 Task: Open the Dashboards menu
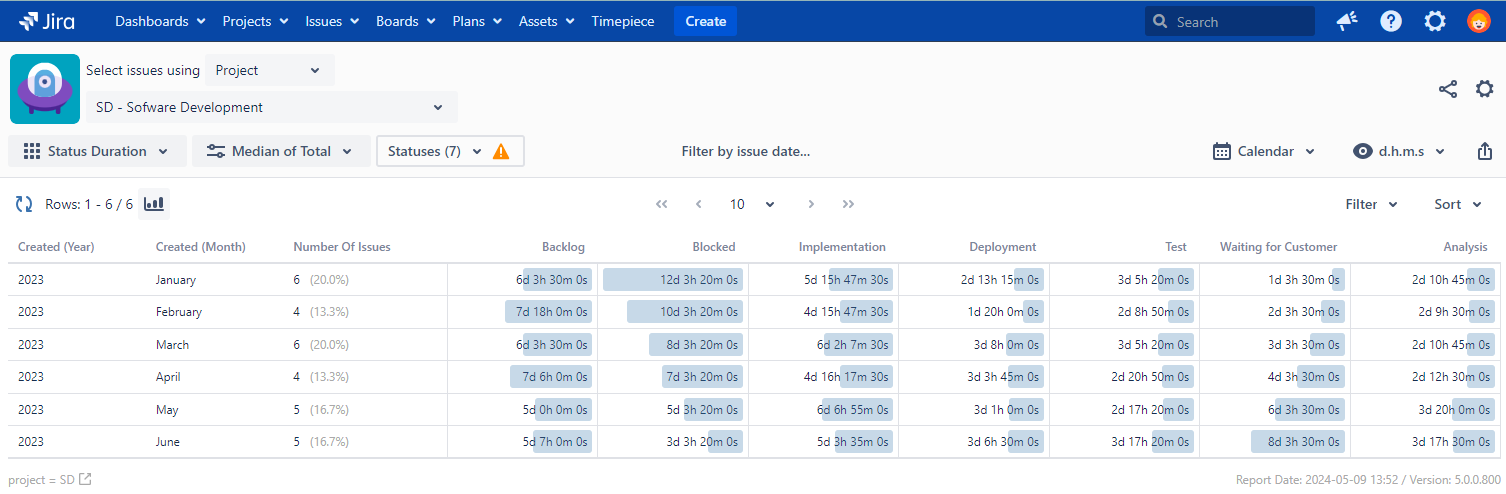click(160, 21)
